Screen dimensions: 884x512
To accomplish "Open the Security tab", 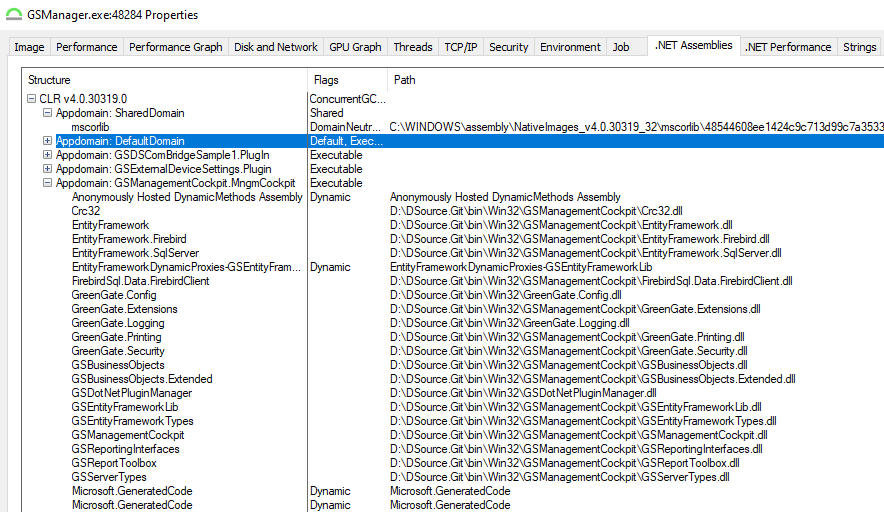I will 509,47.
